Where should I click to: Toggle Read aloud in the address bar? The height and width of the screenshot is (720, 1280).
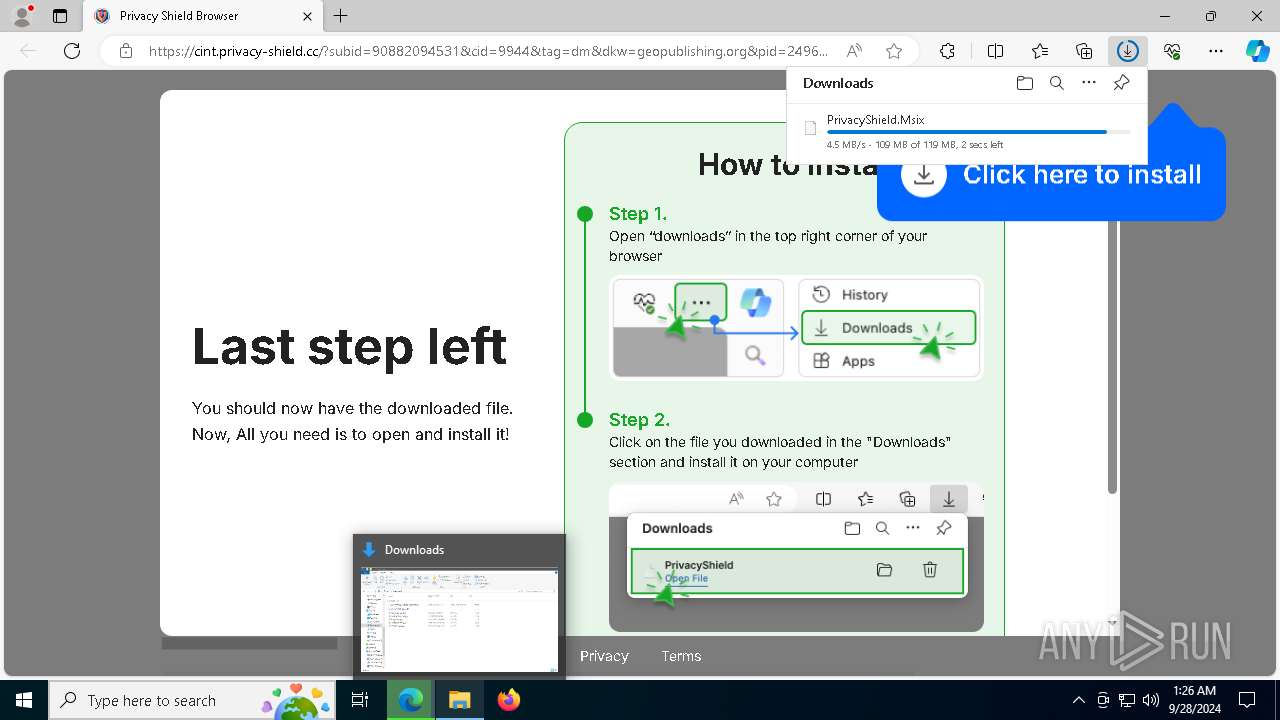pyautogui.click(x=854, y=51)
